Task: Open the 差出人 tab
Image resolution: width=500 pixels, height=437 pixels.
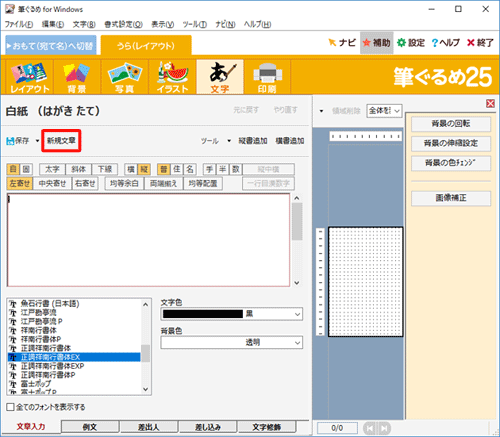Action: (149, 427)
